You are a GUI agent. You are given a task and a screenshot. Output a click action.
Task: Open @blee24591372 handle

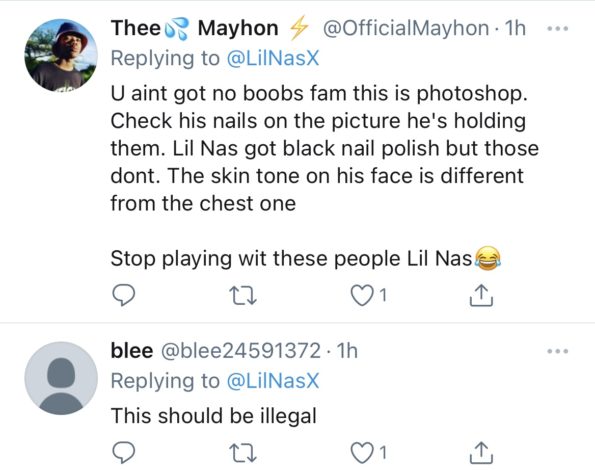click(x=241, y=351)
